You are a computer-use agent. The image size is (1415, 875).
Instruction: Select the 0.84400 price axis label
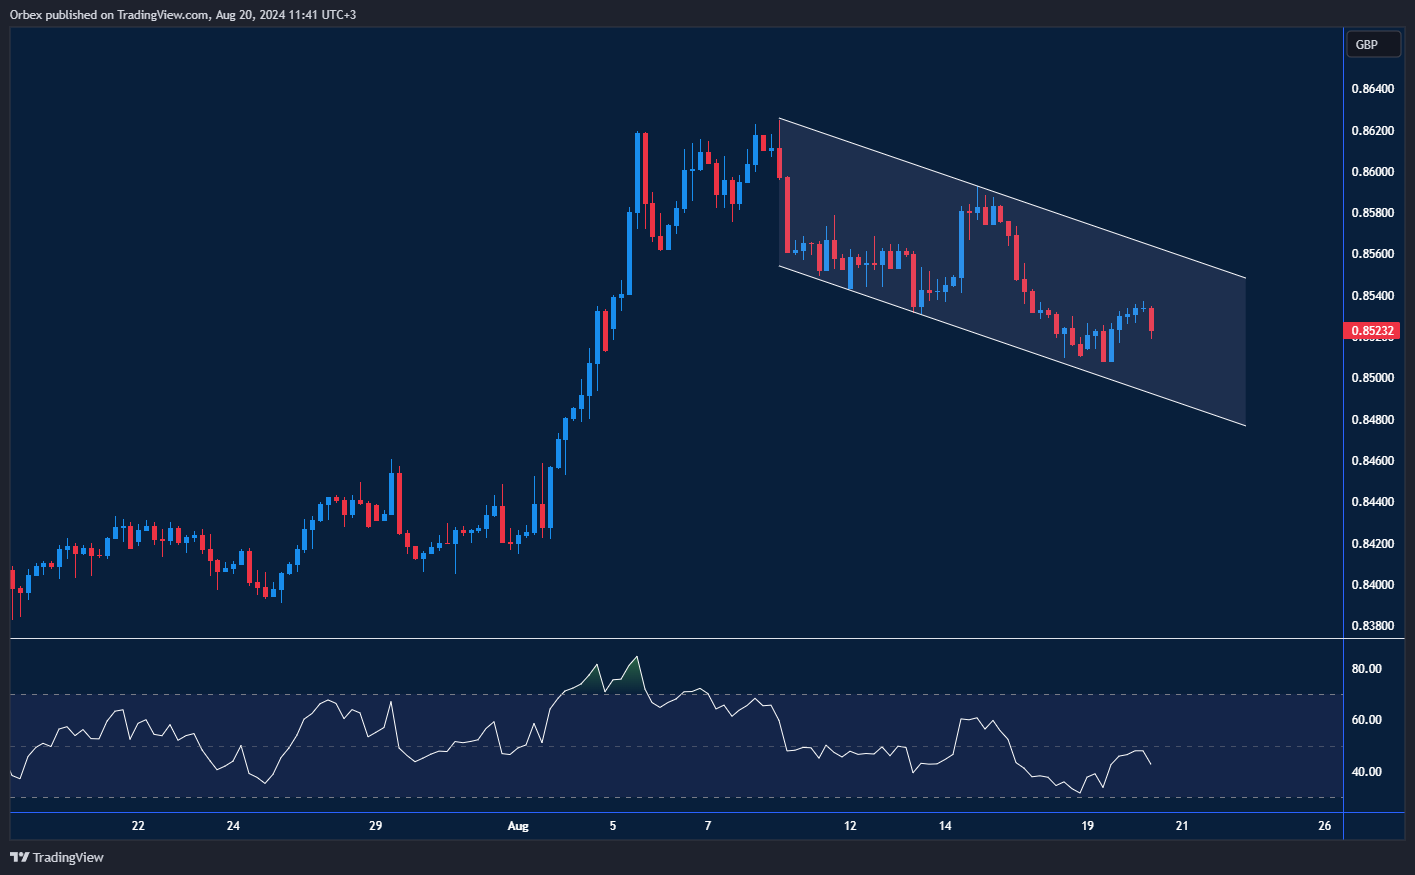pyautogui.click(x=1372, y=502)
